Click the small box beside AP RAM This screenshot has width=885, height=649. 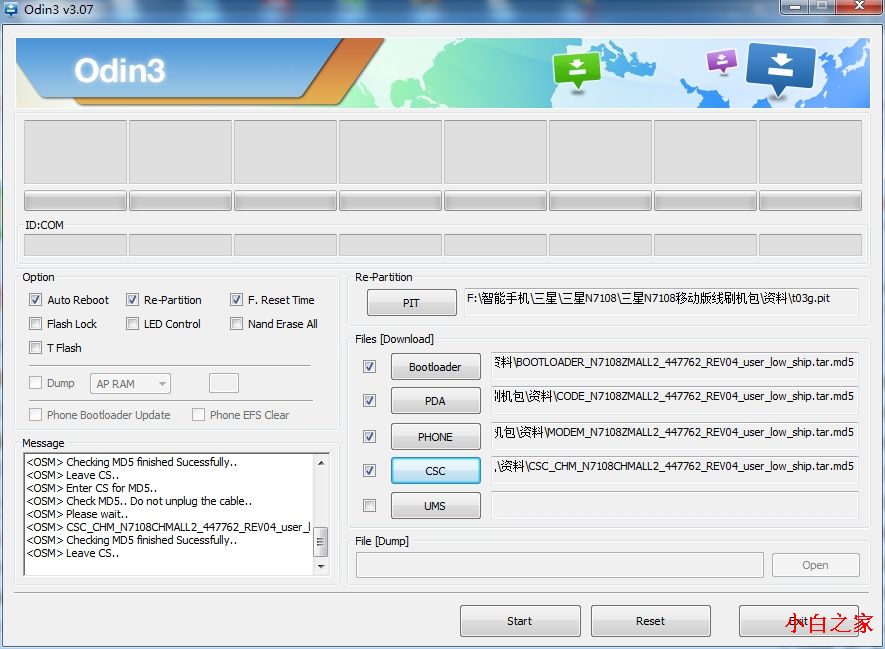coord(224,383)
